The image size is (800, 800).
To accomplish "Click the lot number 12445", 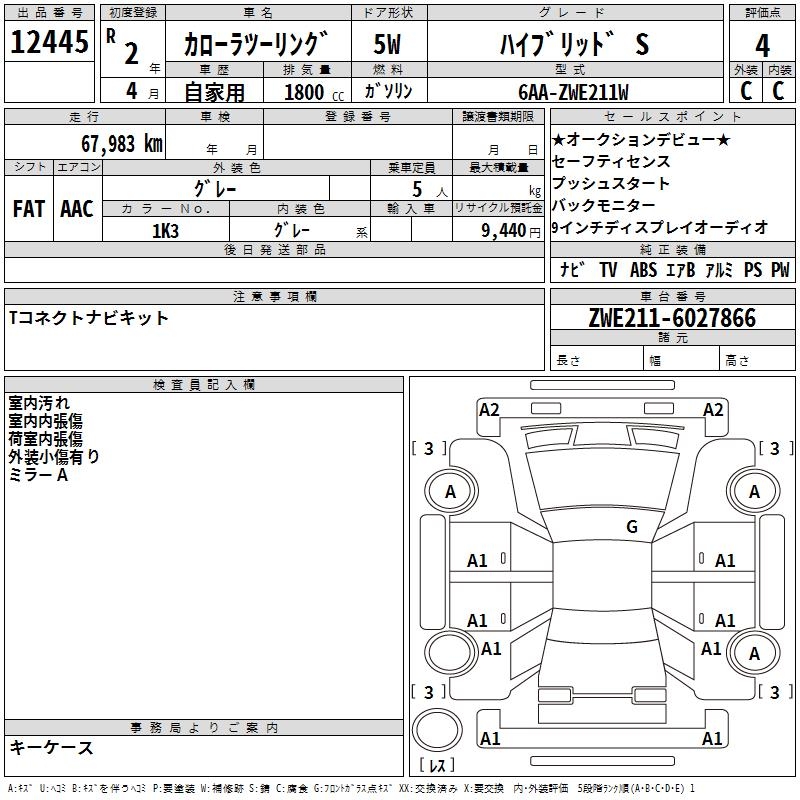I will click(x=49, y=42).
